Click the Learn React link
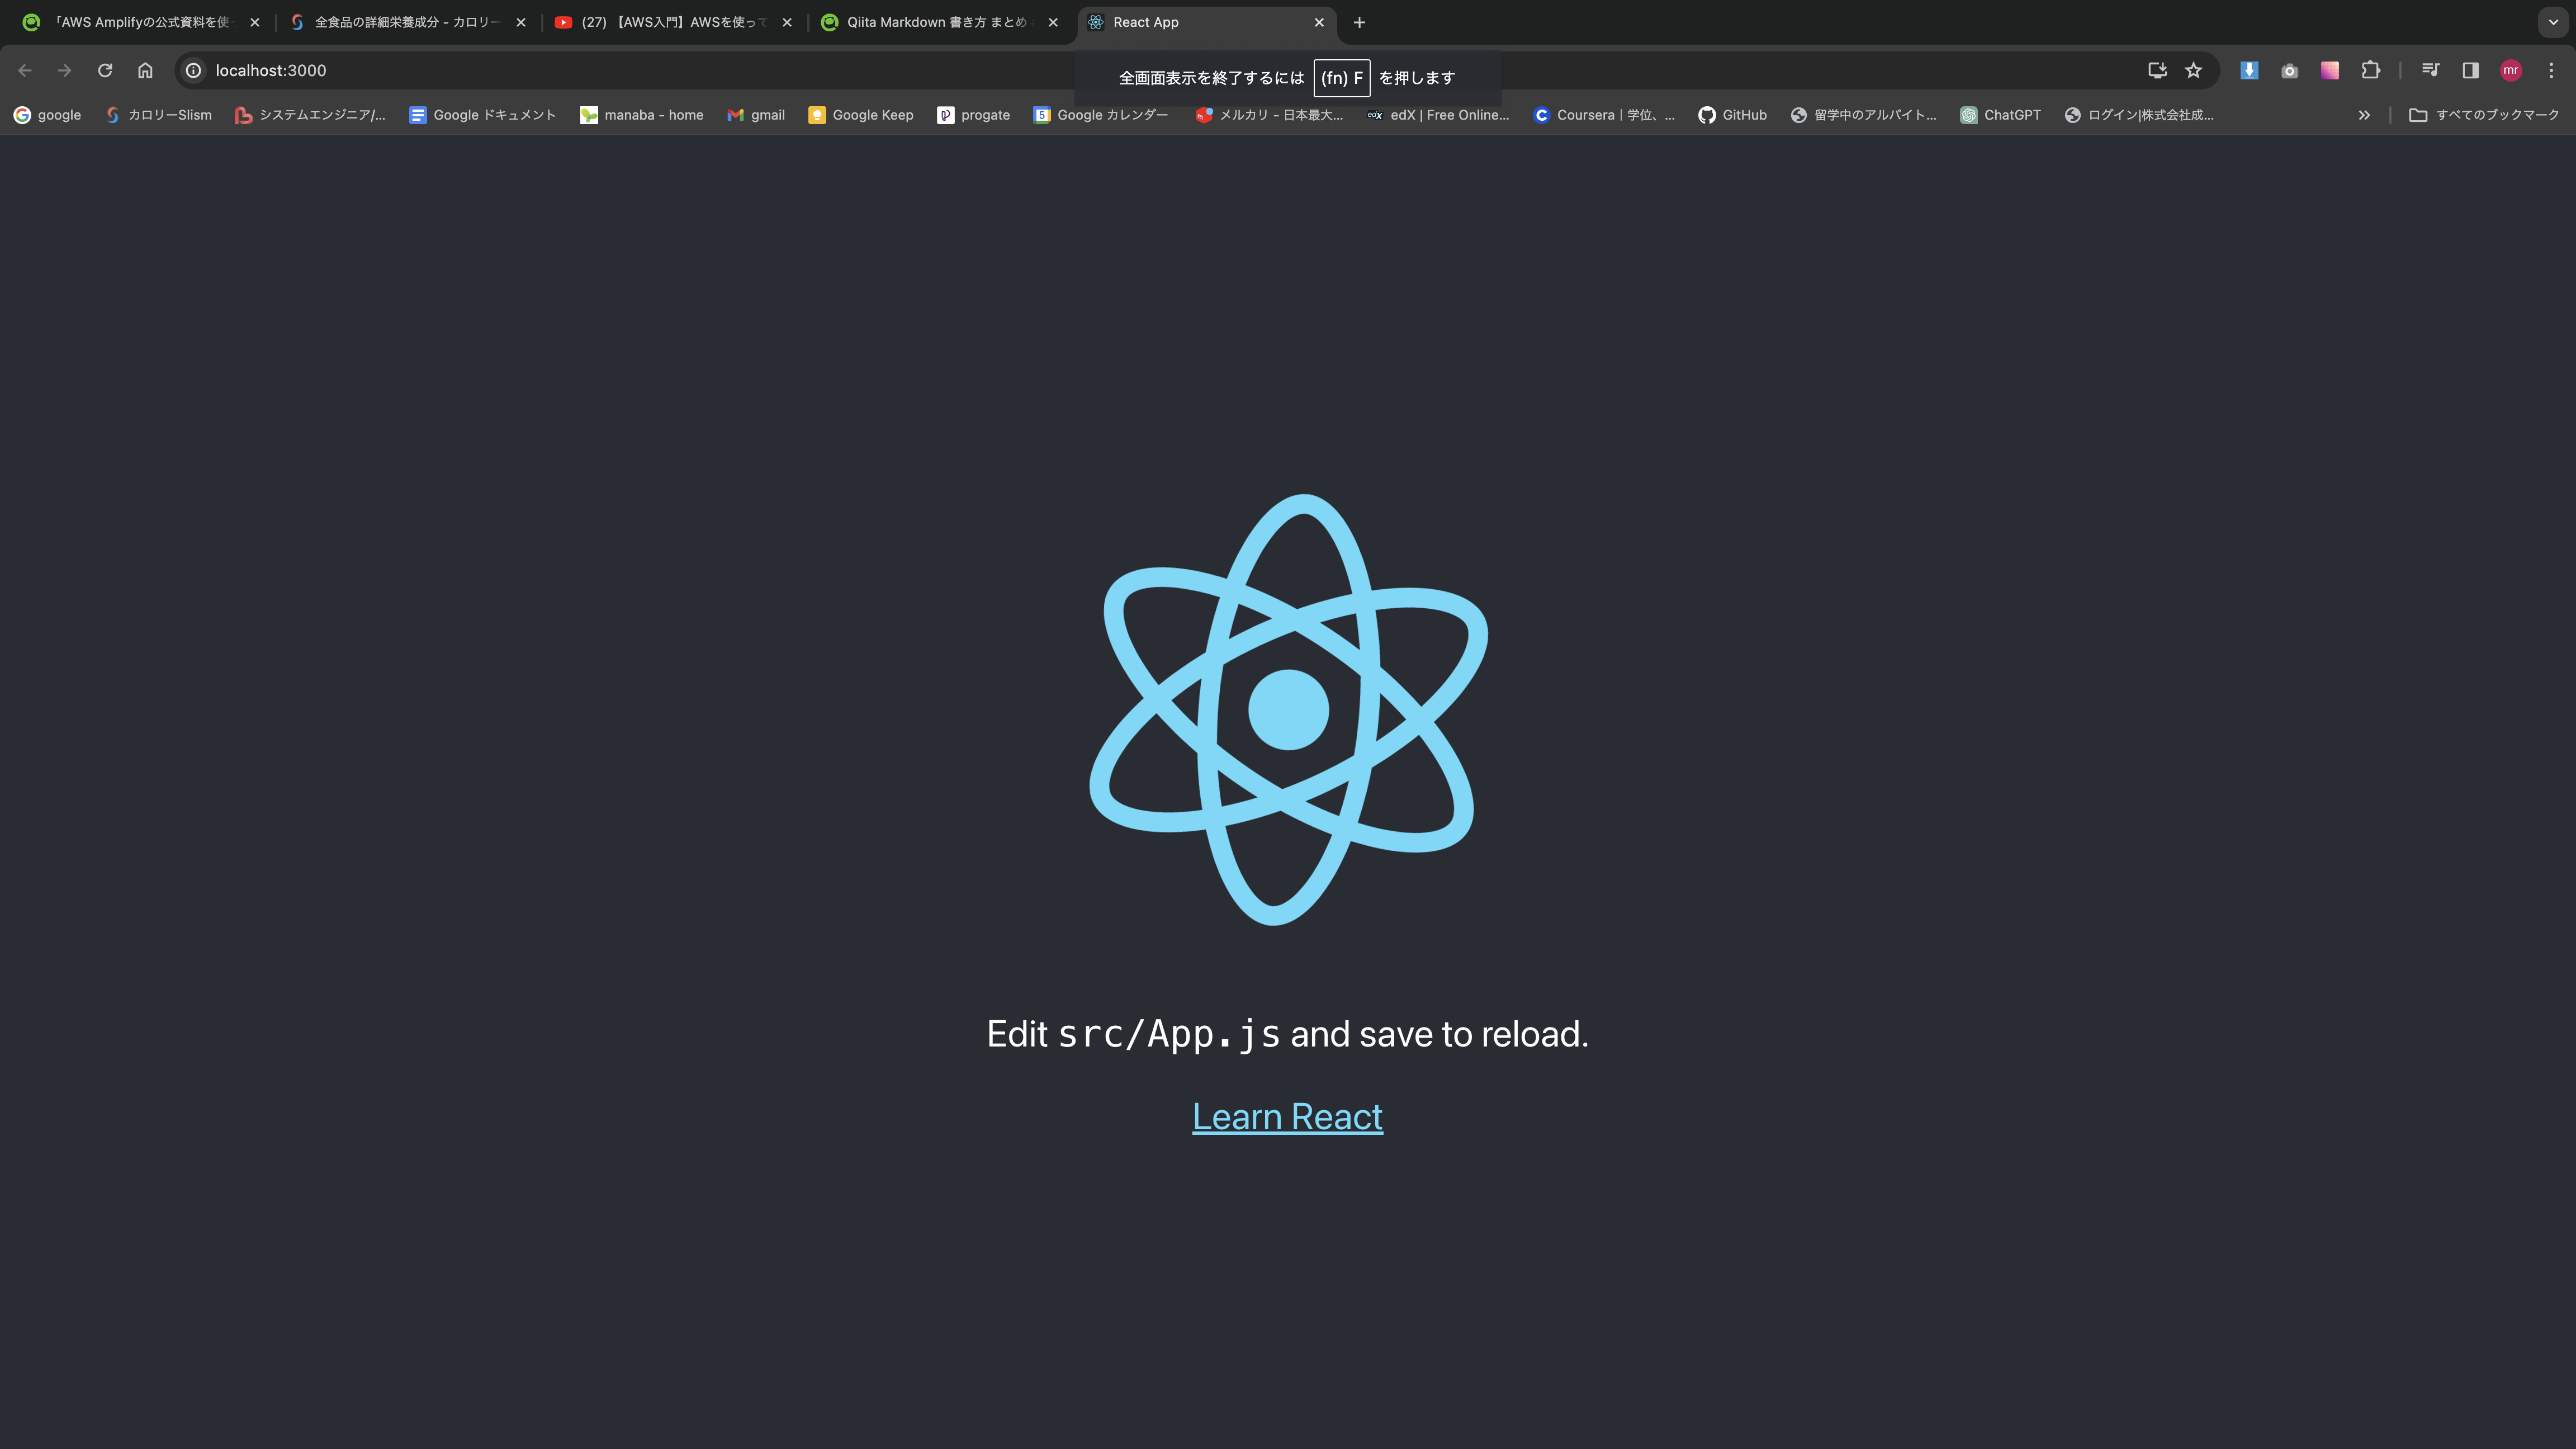Image resolution: width=2576 pixels, height=1449 pixels. (1287, 1116)
